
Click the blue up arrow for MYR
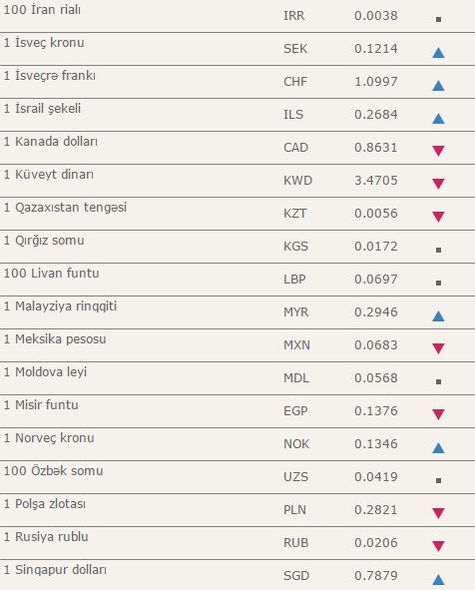pos(438,316)
